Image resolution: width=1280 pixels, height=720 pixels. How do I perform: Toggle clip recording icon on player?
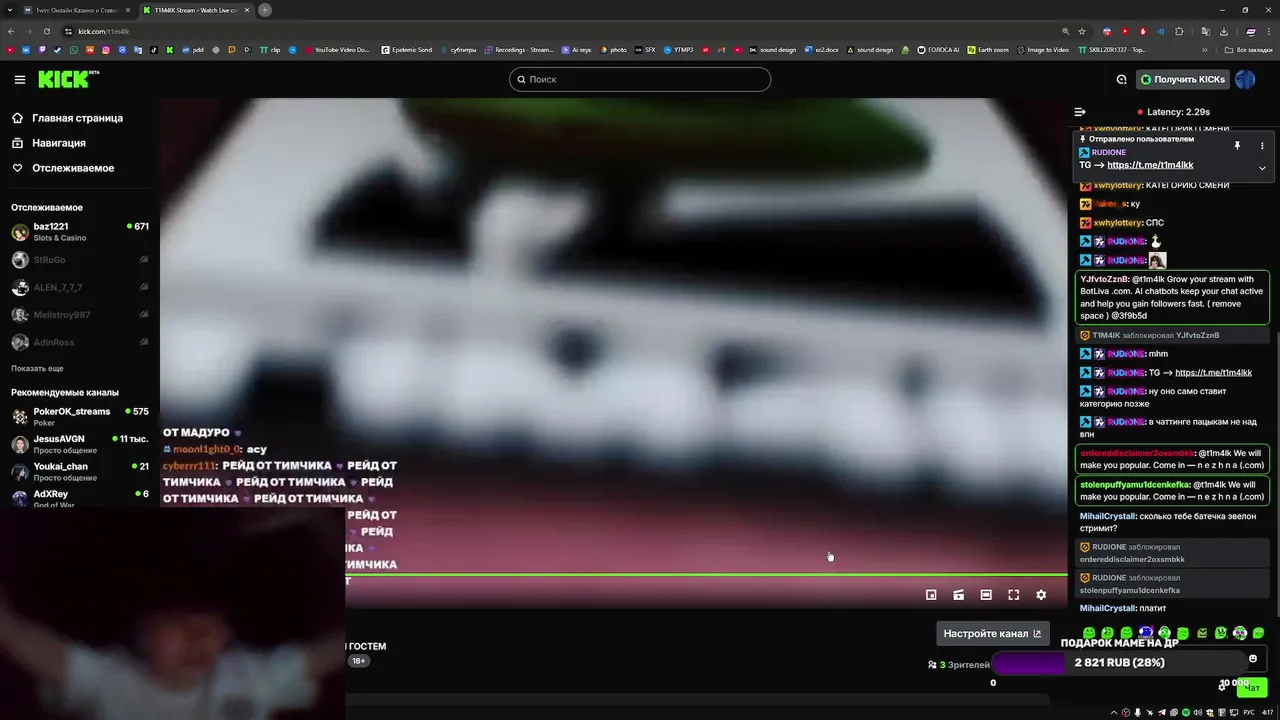point(958,595)
